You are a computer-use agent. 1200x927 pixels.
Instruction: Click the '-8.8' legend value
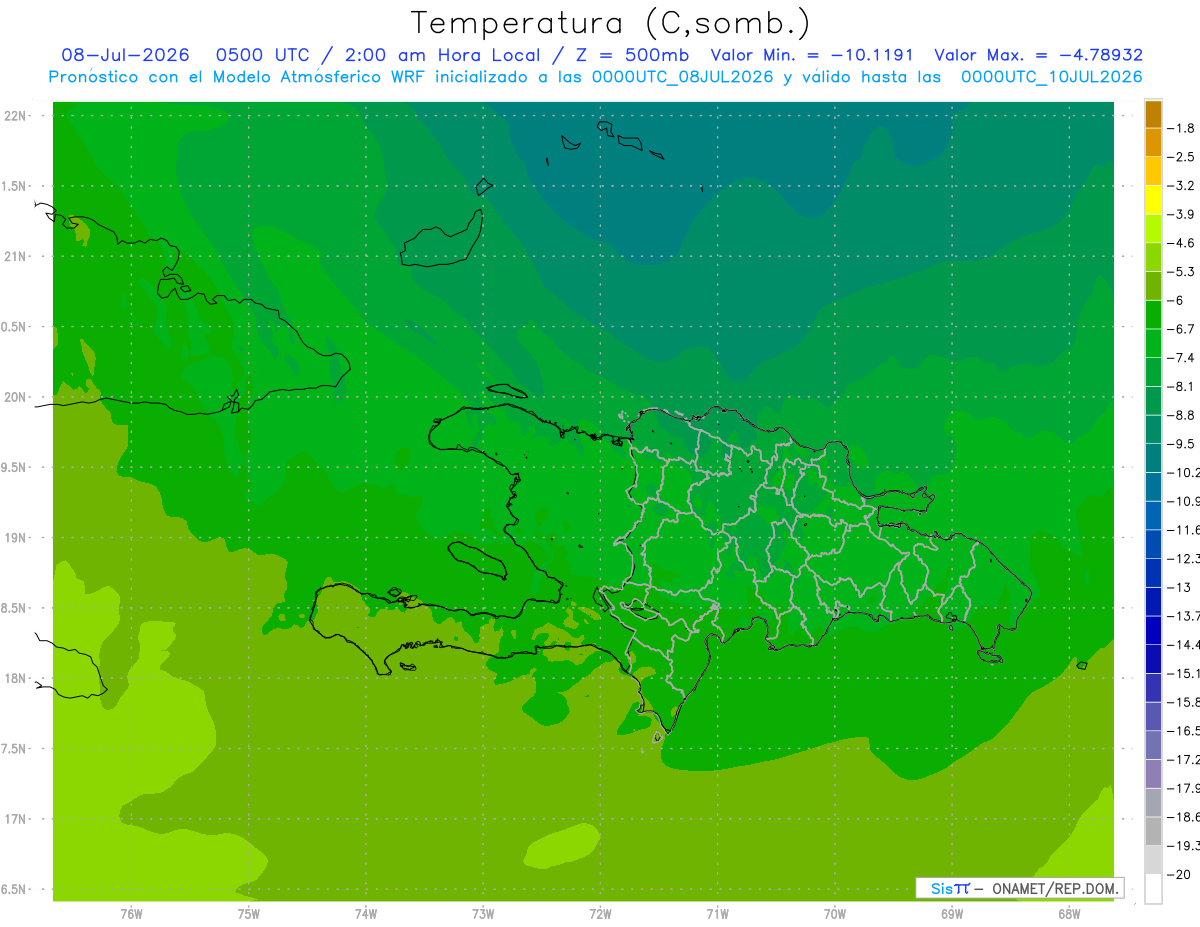click(1183, 415)
